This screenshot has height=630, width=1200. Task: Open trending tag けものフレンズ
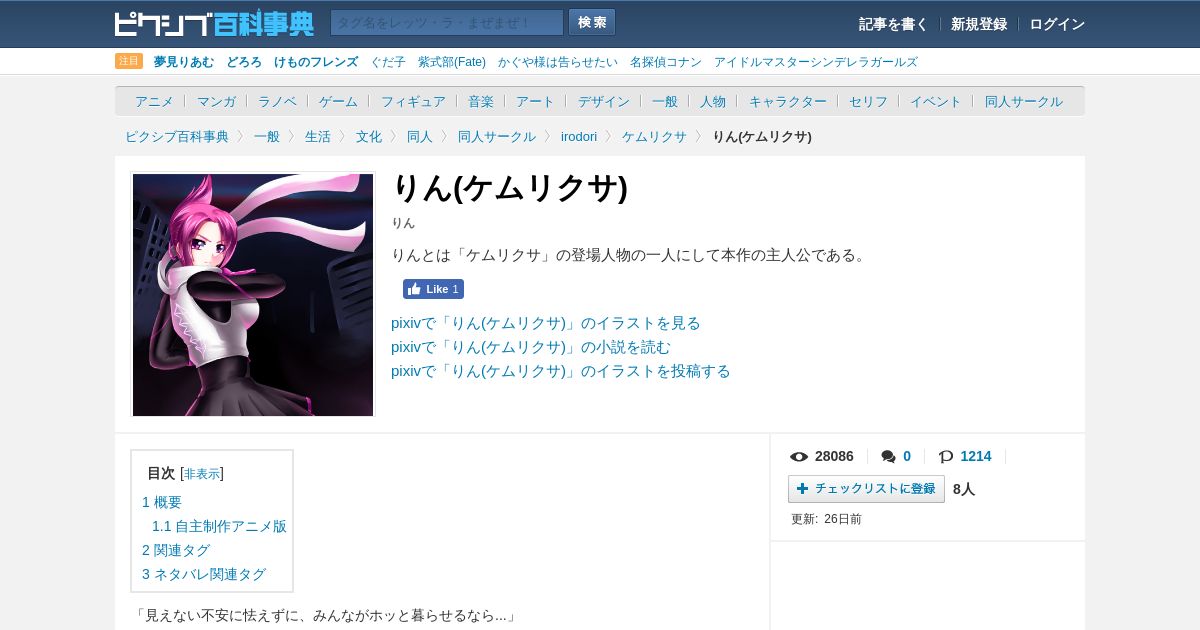pos(316,62)
